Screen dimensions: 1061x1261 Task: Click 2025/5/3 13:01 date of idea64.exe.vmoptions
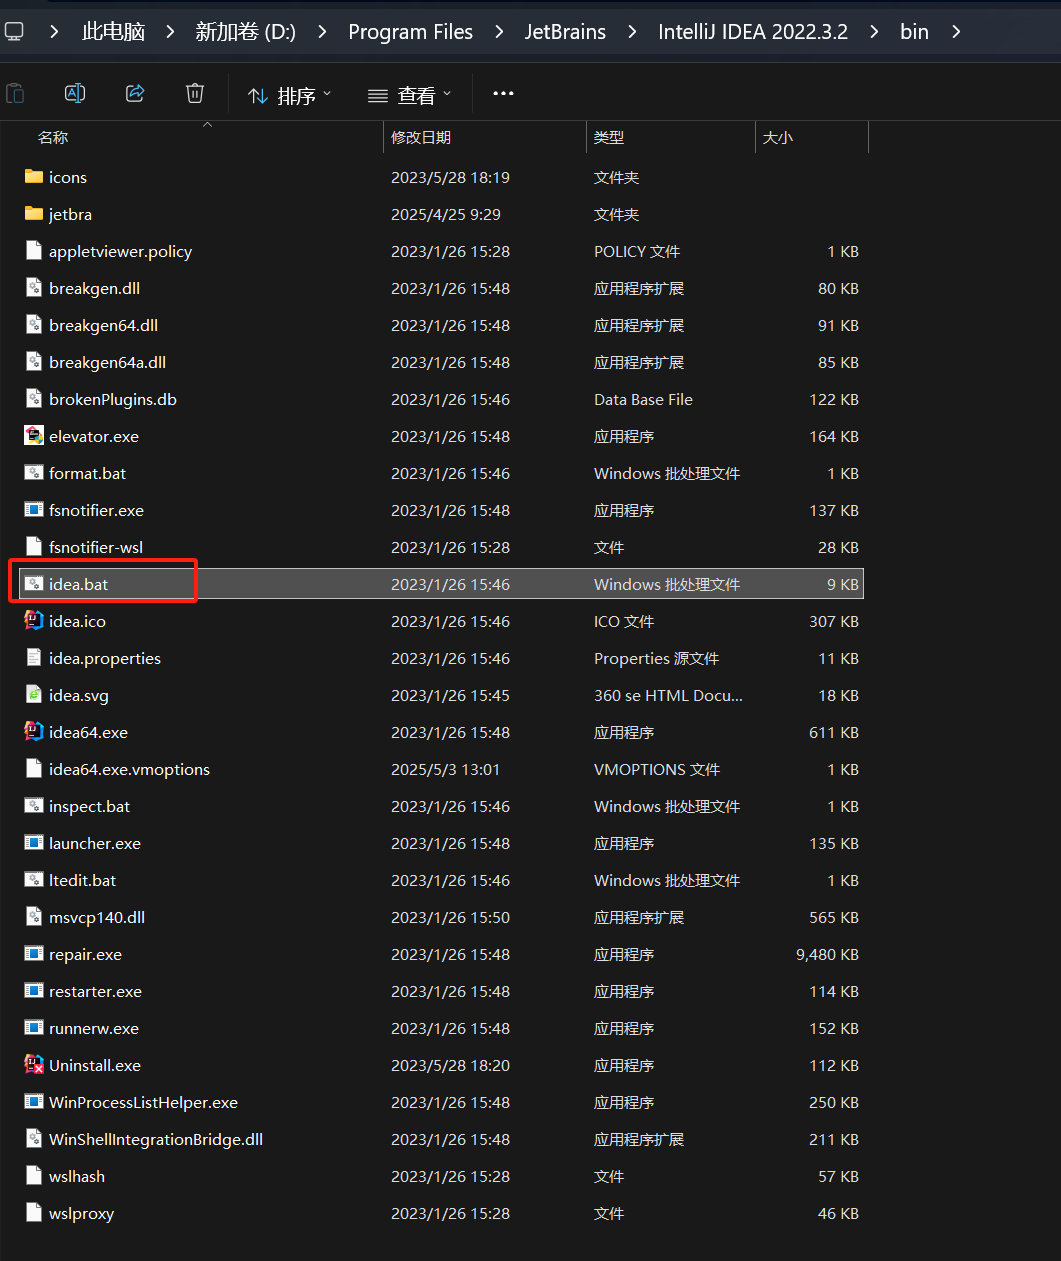445,769
